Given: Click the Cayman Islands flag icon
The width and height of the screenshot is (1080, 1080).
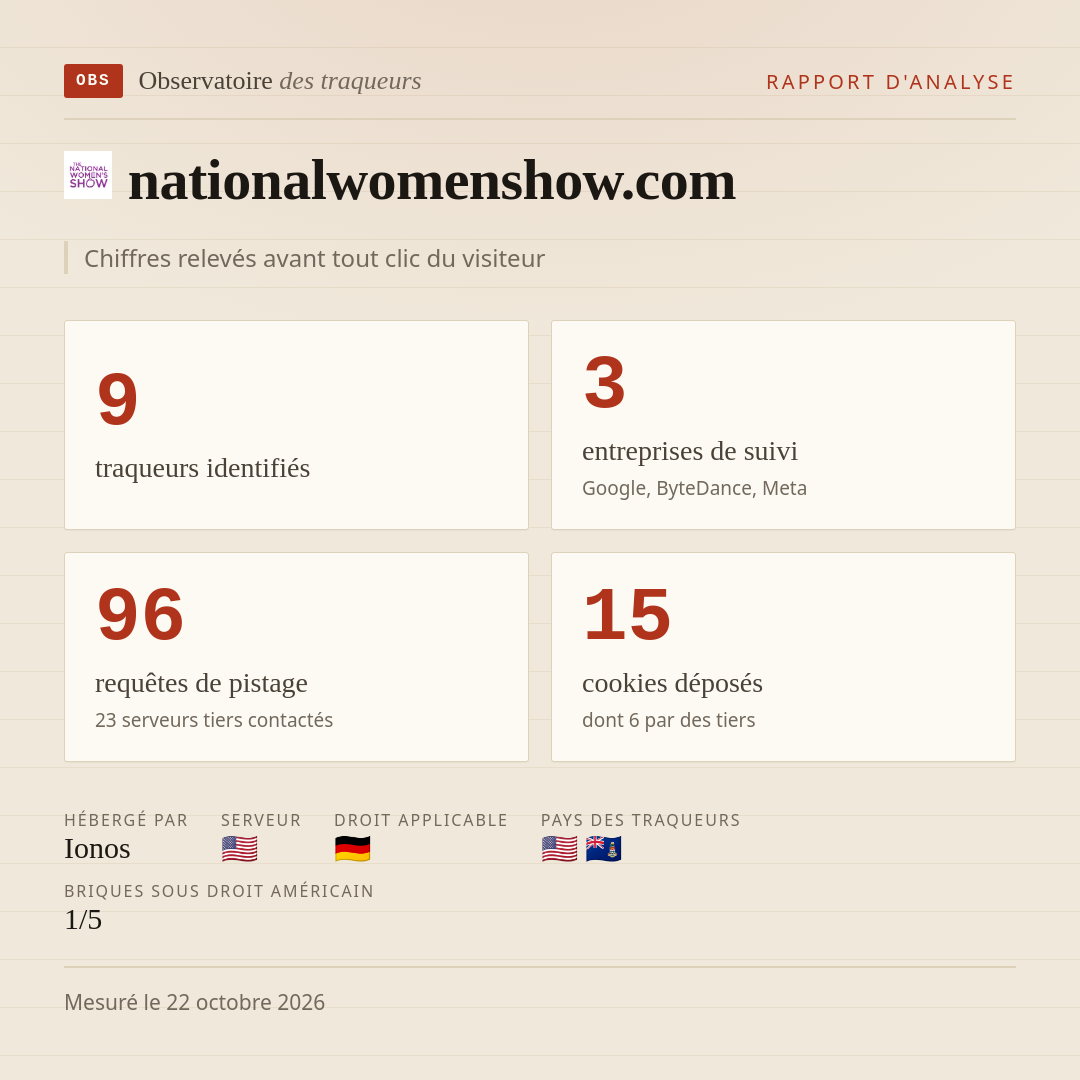Looking at the screenshot, I should (603, 849).
